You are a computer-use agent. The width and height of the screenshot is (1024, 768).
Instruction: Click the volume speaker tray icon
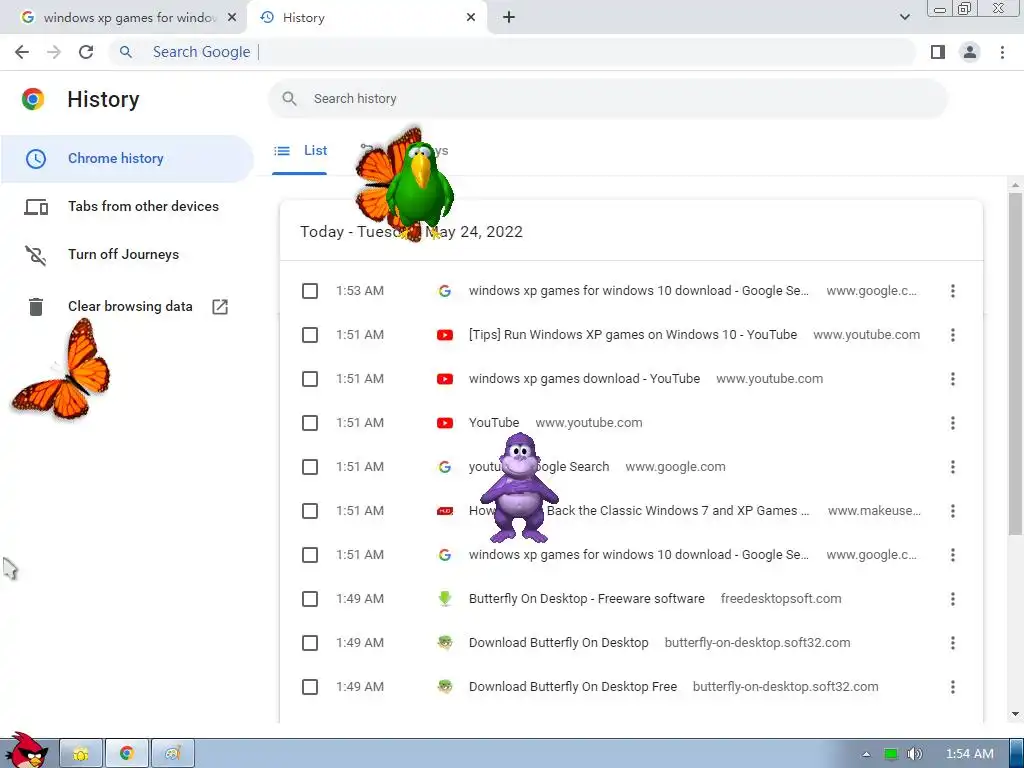coord(914,754)
